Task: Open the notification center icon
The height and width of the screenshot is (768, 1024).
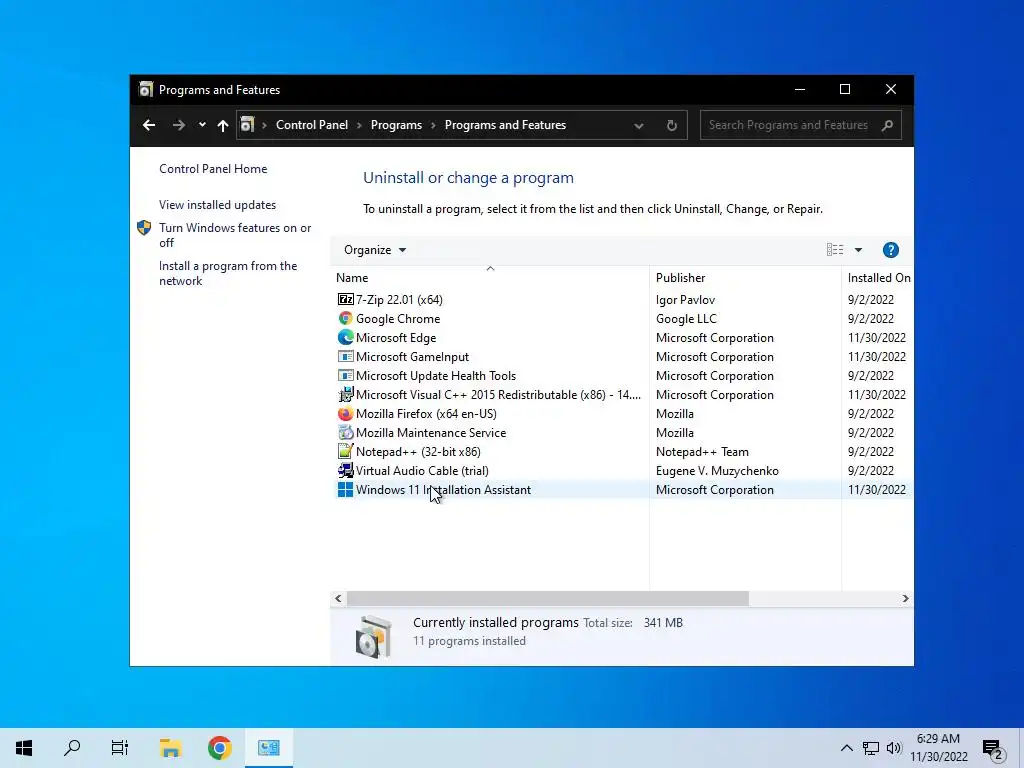Action: click(x=993, y=748)
